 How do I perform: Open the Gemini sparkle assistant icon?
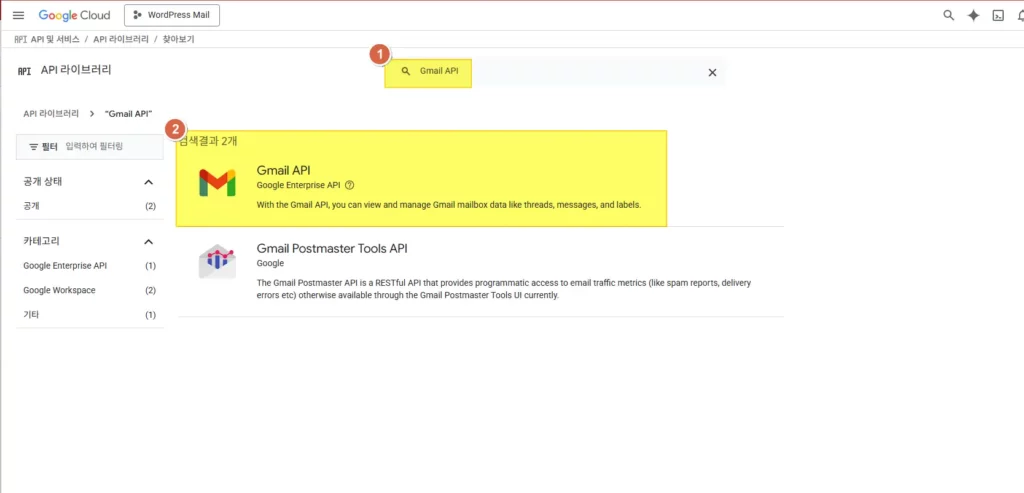click(x=974, y=16)
